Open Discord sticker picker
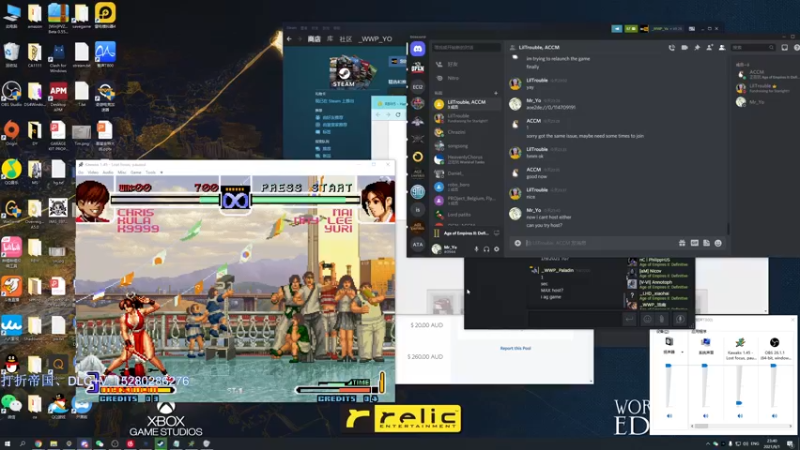Image resolution: width=800 pixels, height=450 pixels. point(706,243)
